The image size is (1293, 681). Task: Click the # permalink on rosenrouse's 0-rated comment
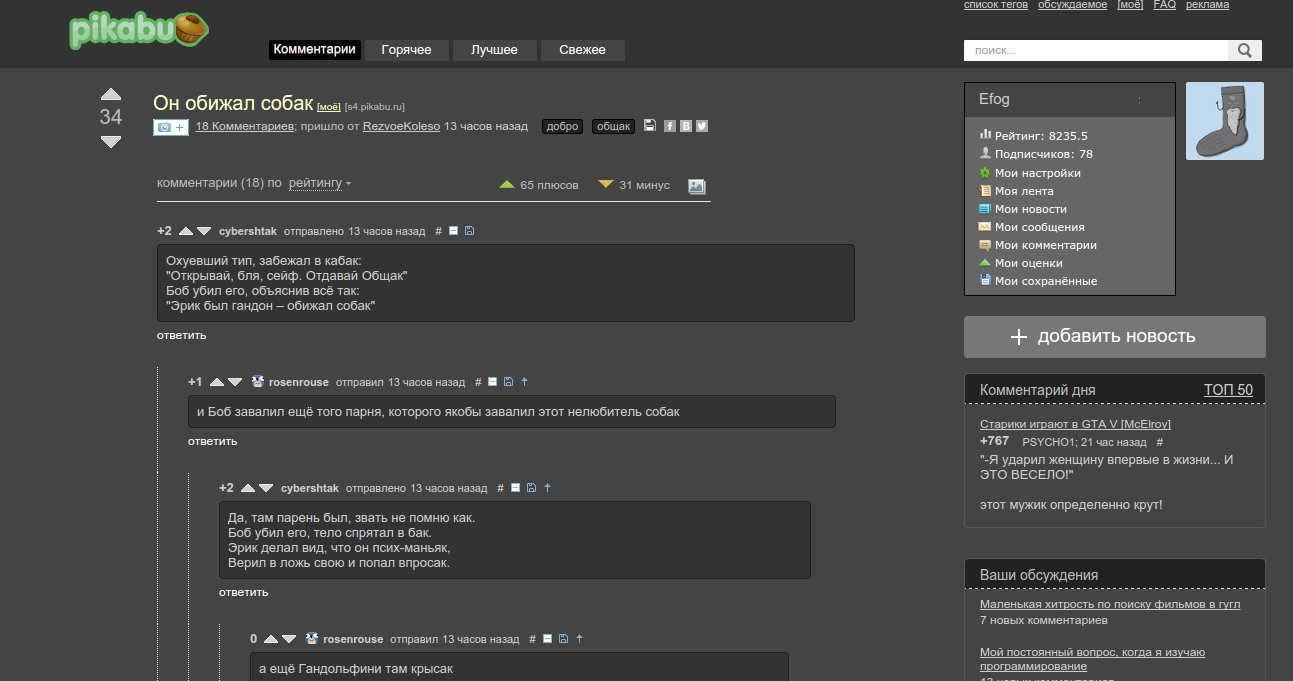(532, 639)
